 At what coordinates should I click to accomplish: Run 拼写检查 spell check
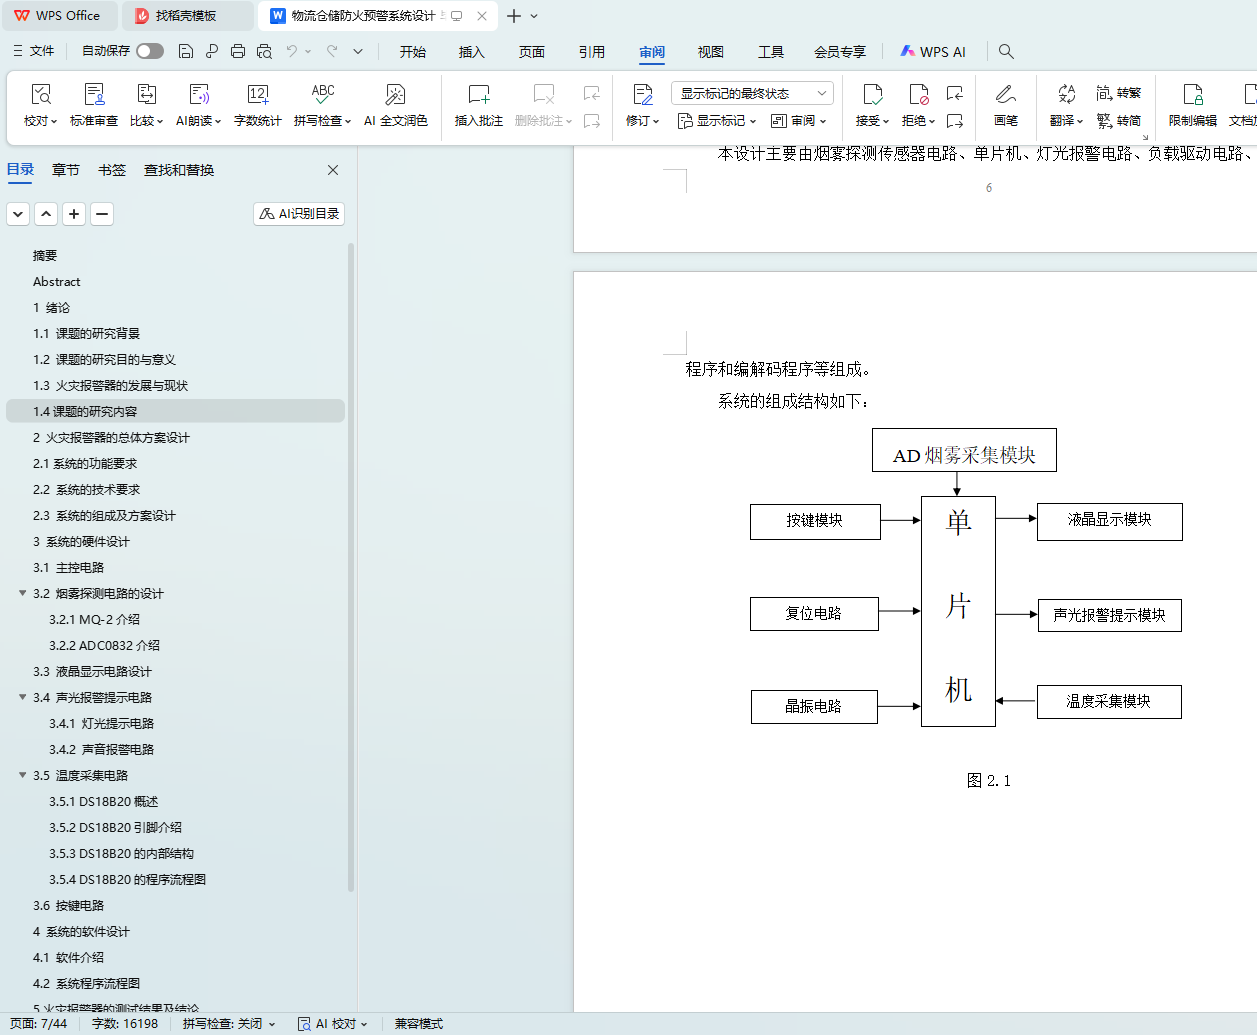(322, 105)
